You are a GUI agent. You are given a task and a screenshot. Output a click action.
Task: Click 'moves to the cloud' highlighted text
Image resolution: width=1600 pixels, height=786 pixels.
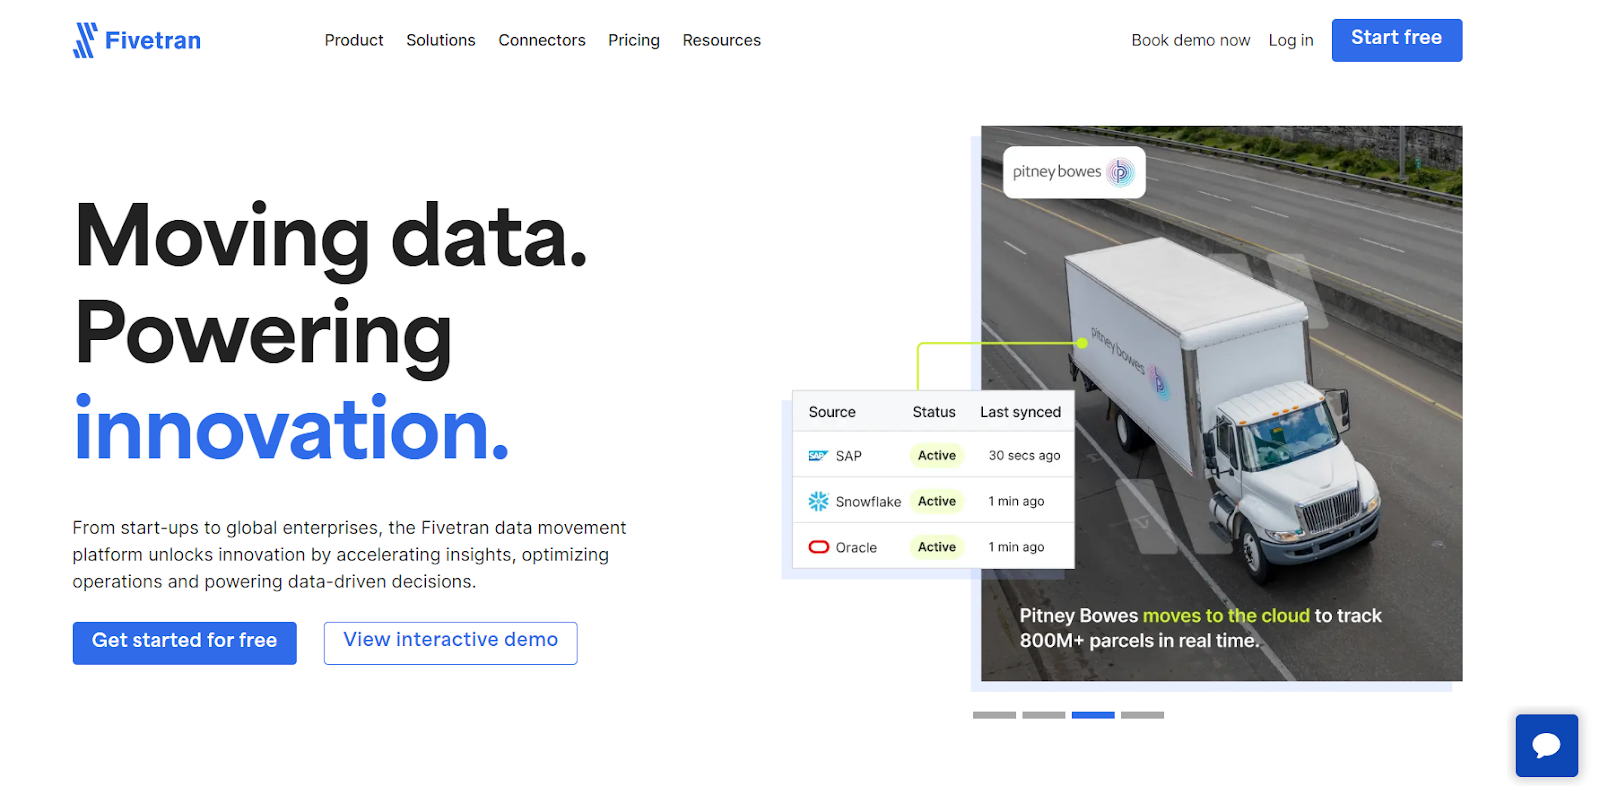[1226, 616]
